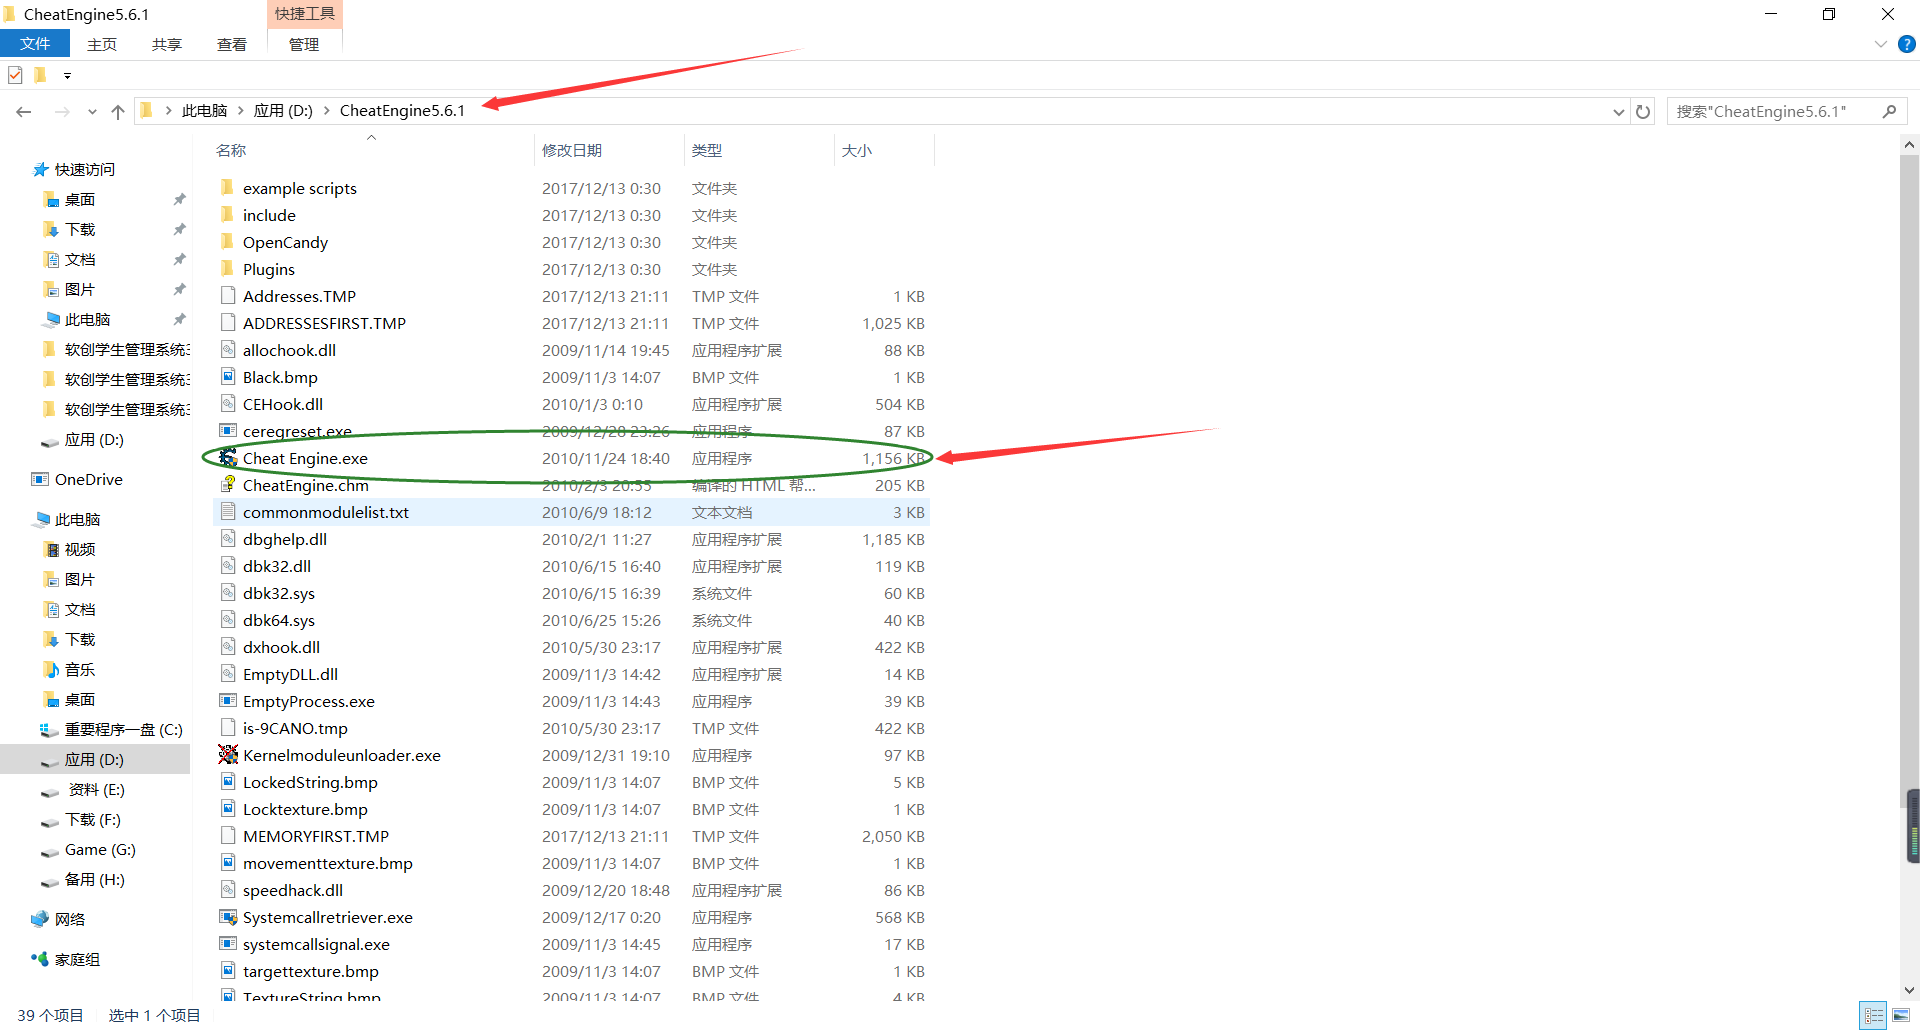Select dxhook.dll file name
This screenshot has height=1030, width=1920.
[x=281, y=647]
